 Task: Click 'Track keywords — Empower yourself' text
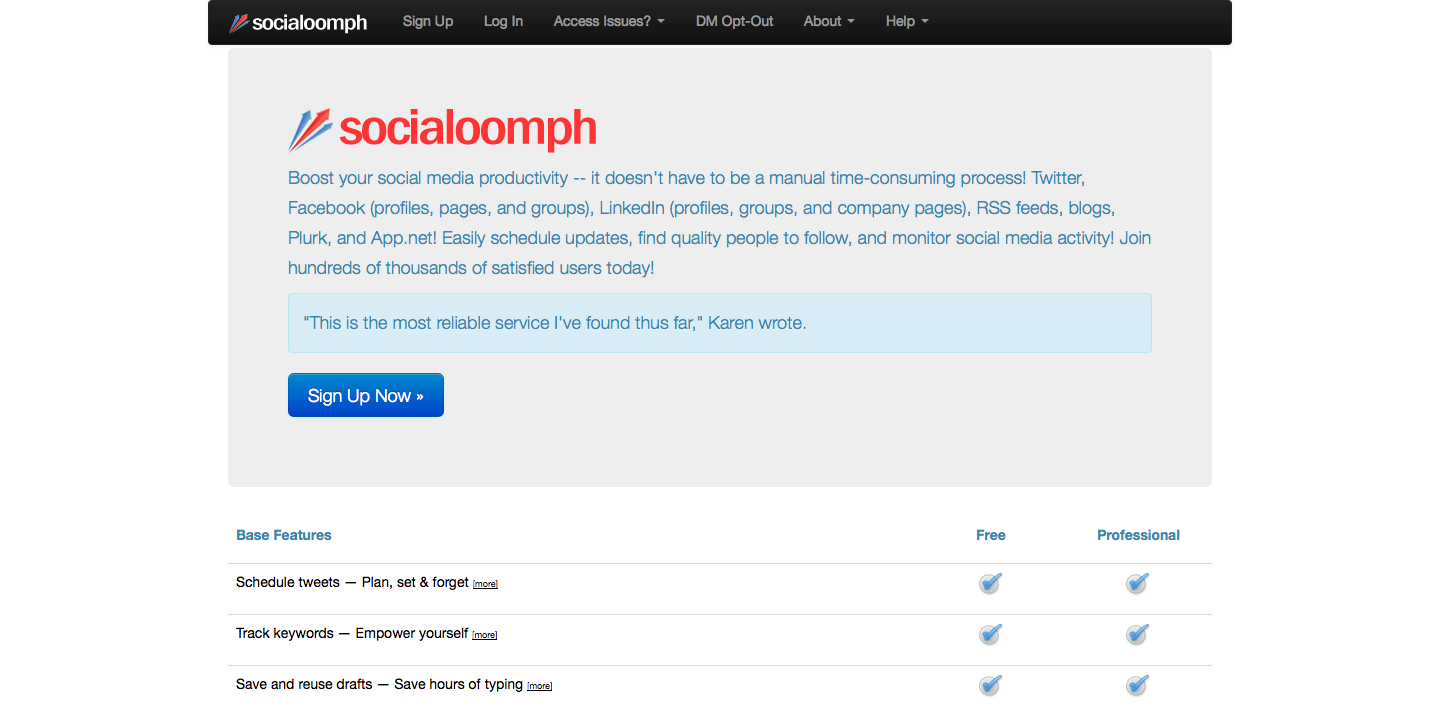point(352,633)
